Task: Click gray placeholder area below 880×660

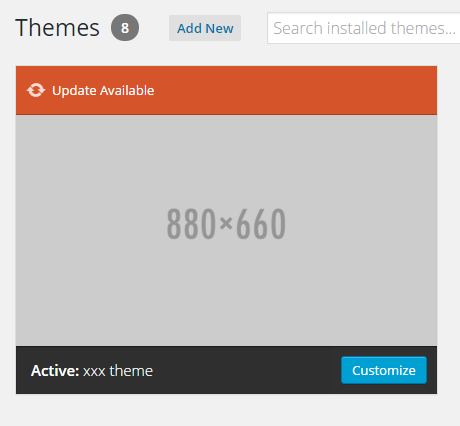Action: click(x=226, y=293)
